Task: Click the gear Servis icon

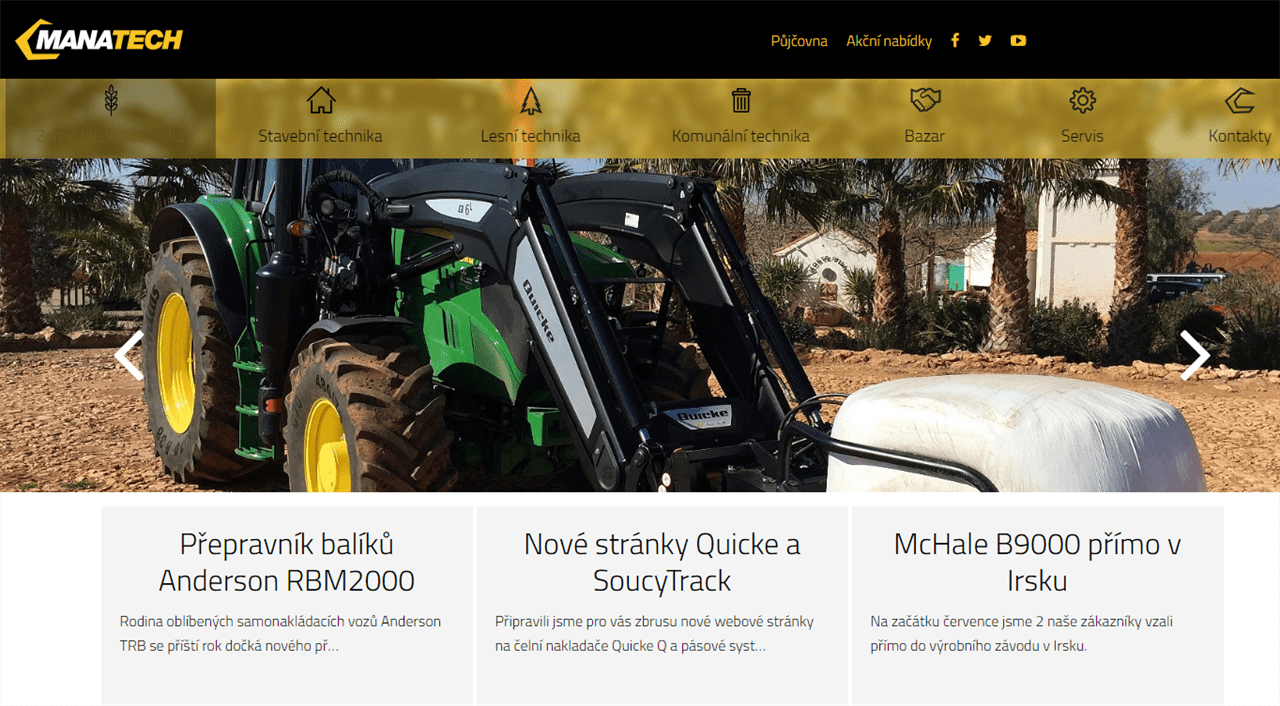Action: pyautogui.click(x=1083, y=100)
